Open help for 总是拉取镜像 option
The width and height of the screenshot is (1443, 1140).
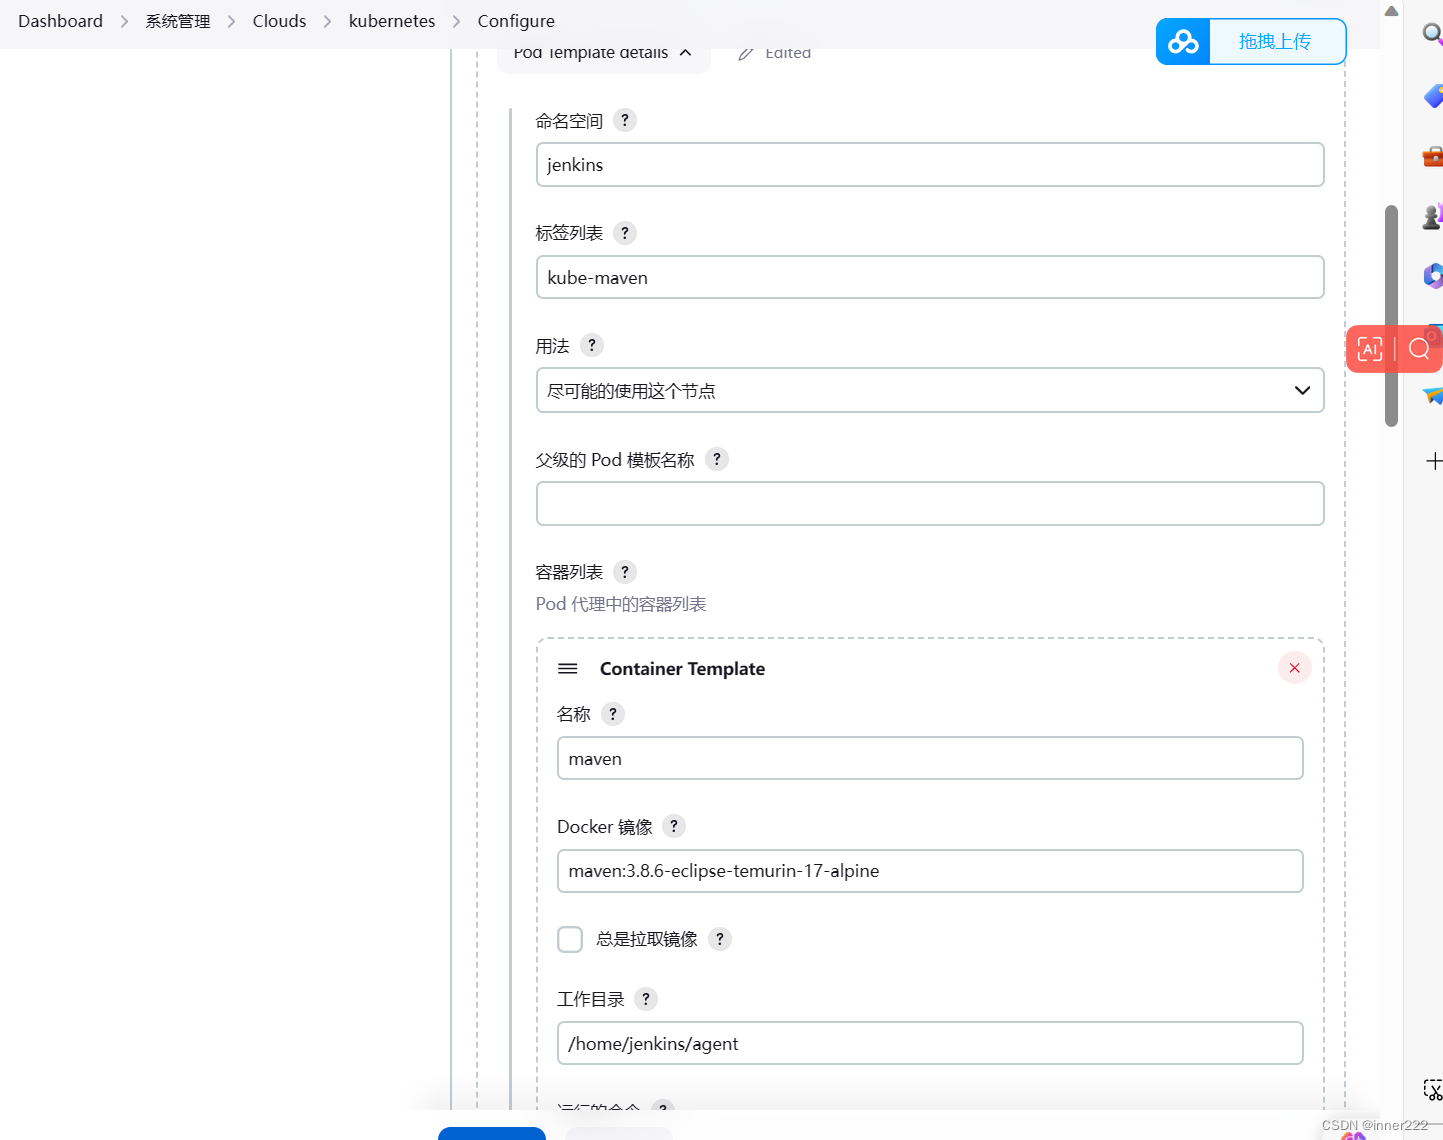[x=720, y=939]
